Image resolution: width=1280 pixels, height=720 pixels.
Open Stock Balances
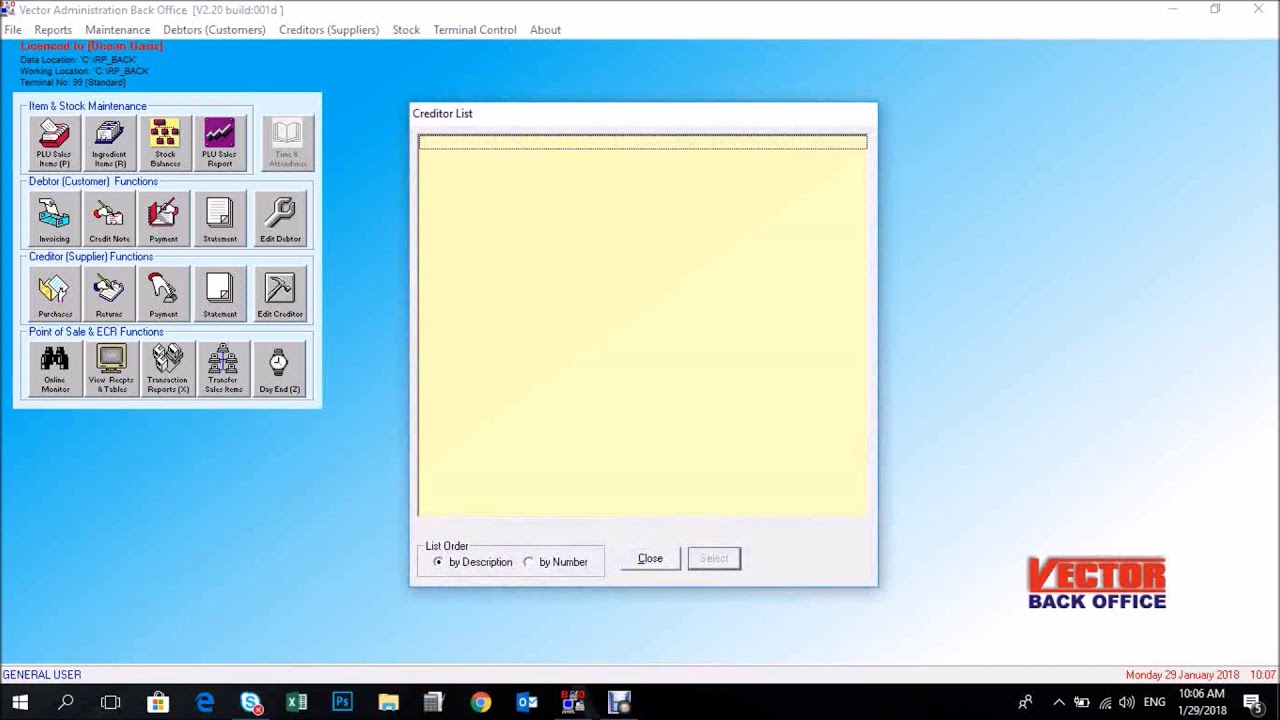click(165, 143)
